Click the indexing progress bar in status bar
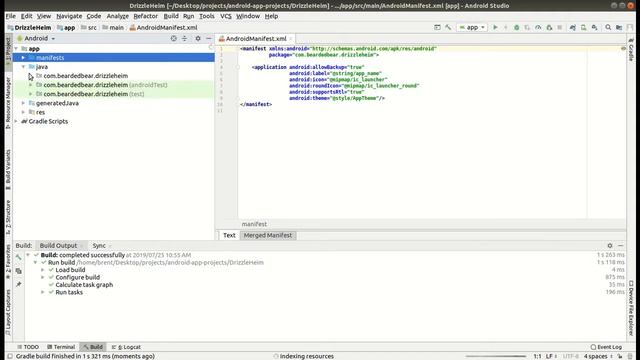This screenshot has height=360, width=640. (496, 356)
